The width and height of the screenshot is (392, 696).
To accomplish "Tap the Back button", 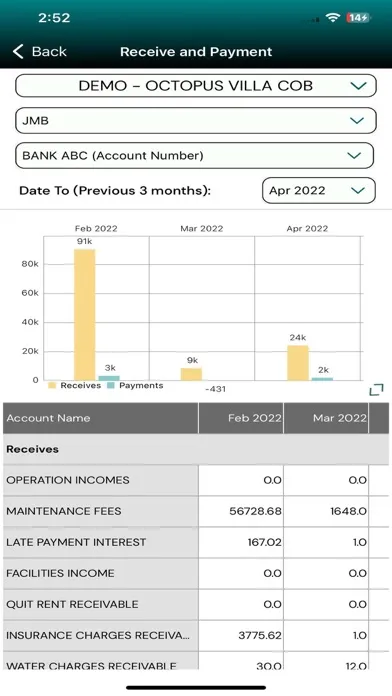I will tap(39, 51).
